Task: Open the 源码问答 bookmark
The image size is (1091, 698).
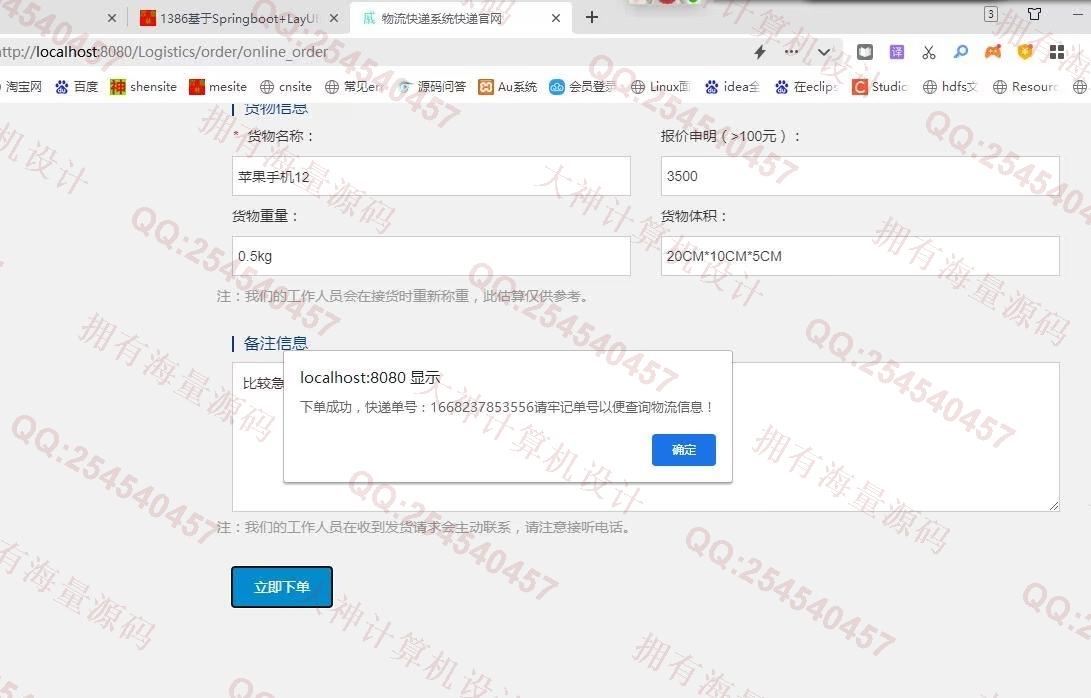Action: click(431, 86)
